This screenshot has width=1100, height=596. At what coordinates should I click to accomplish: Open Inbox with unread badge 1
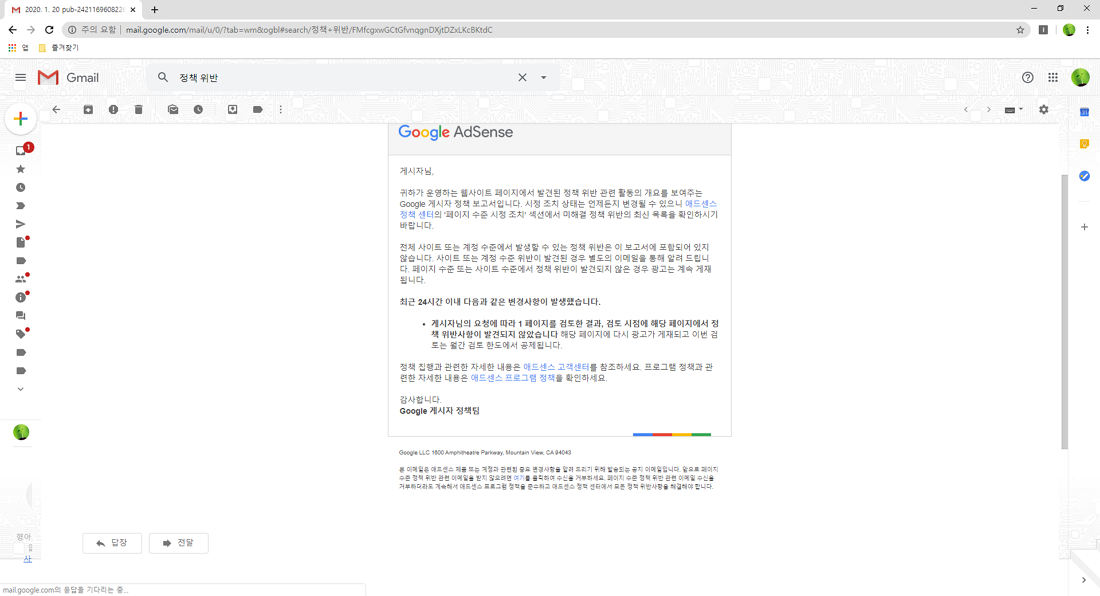tap(22, 150)
